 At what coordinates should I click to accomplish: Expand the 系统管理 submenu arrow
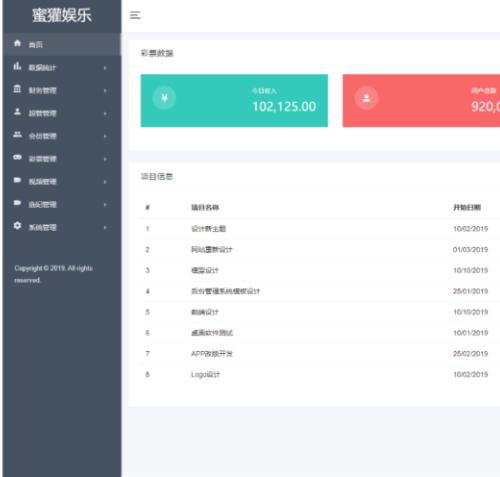[x=105, y=227]
